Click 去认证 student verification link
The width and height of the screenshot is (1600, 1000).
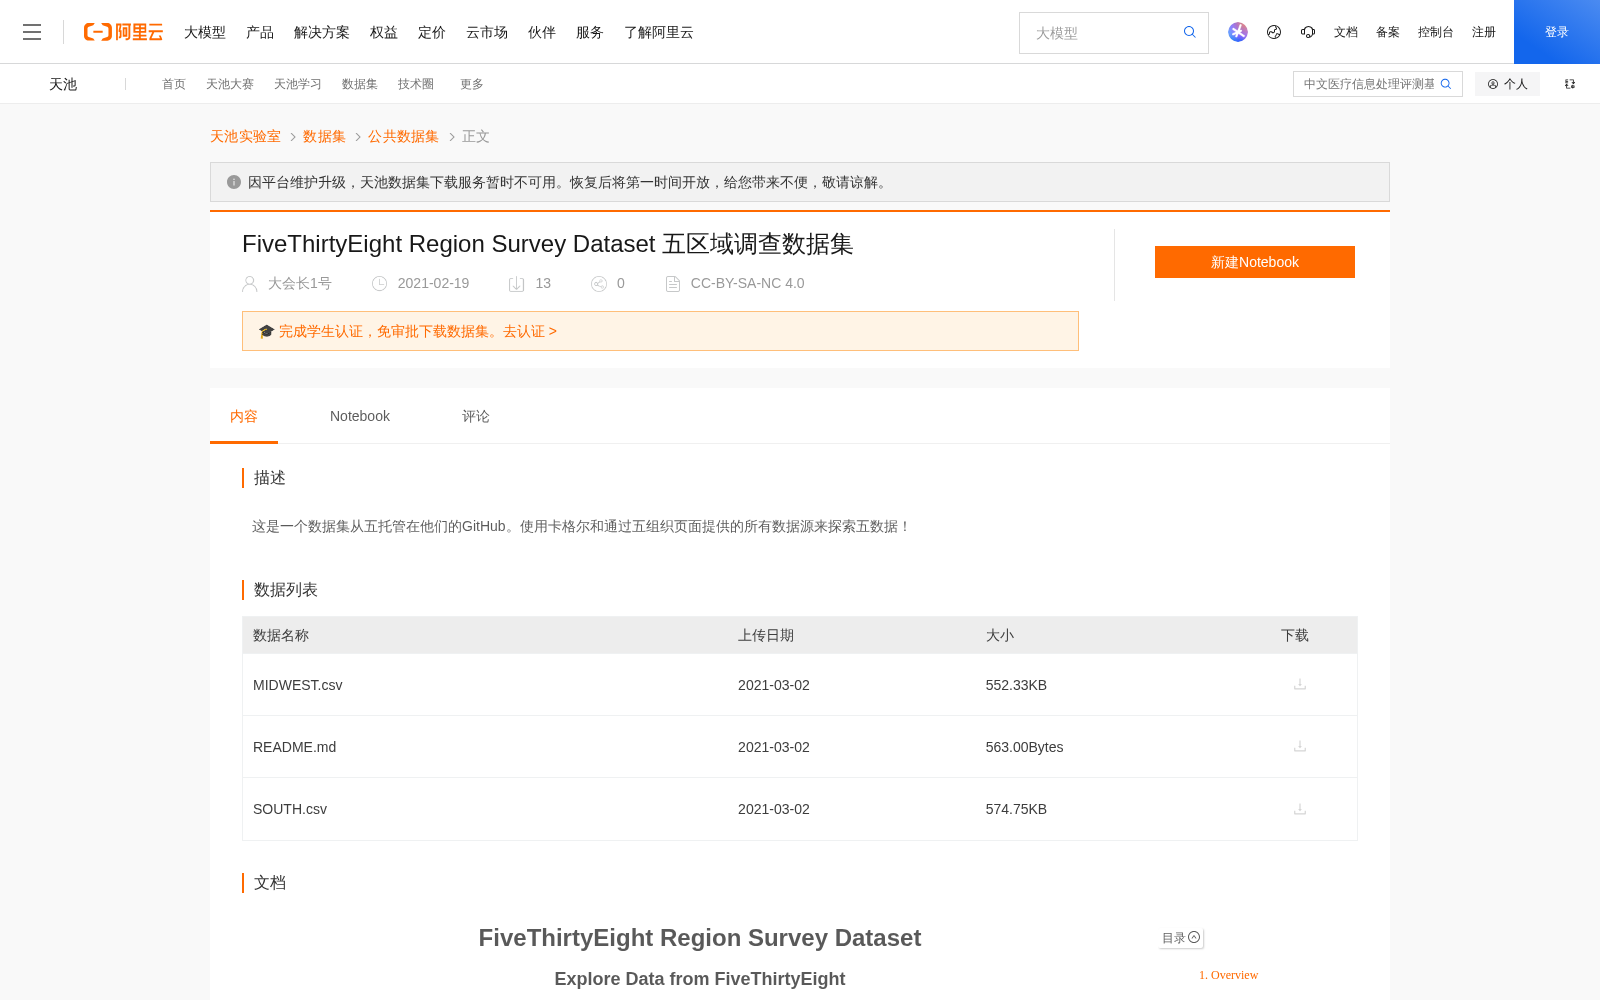click(x=530, y=331)
